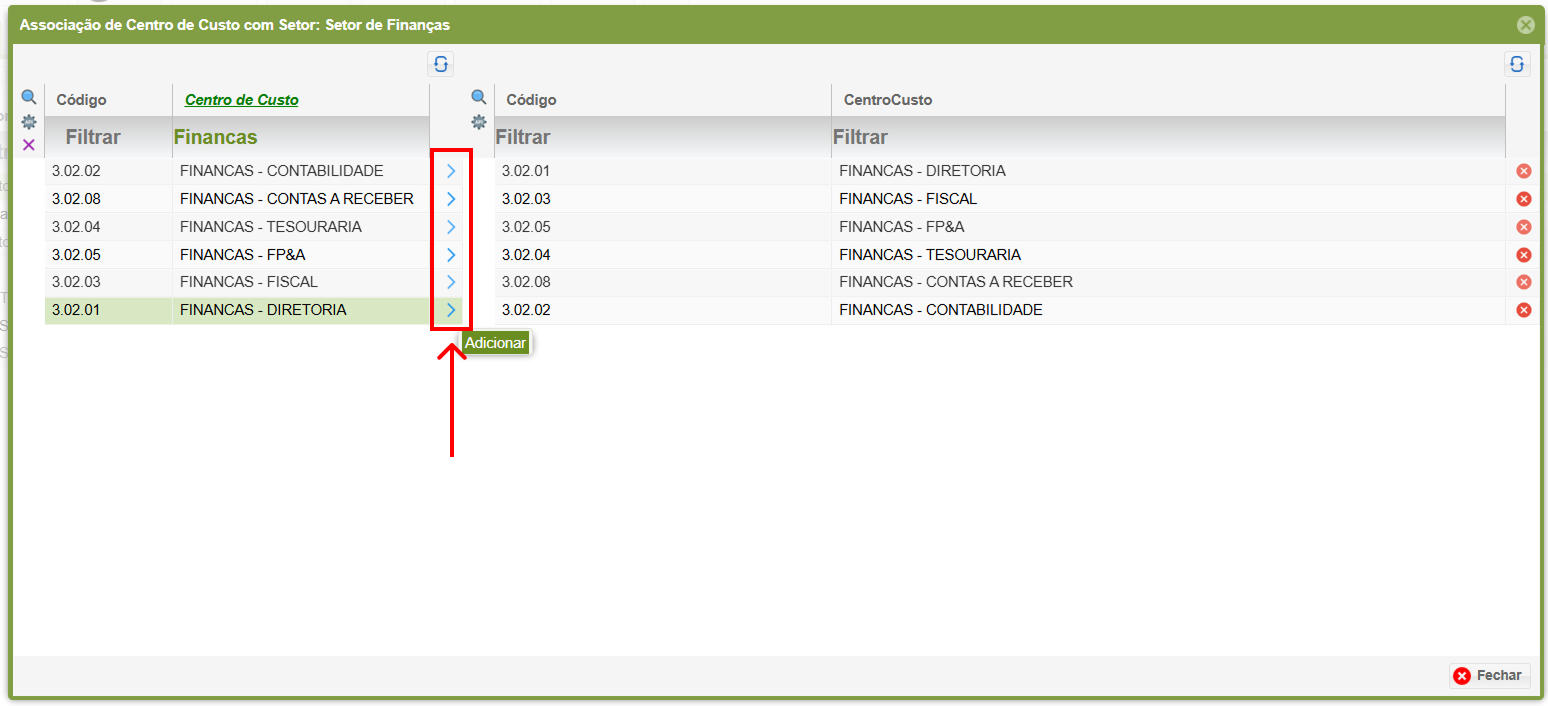Click the right CentroCusto filter field
Viewport: 1548px width, 706px height.
(1167, 137)
